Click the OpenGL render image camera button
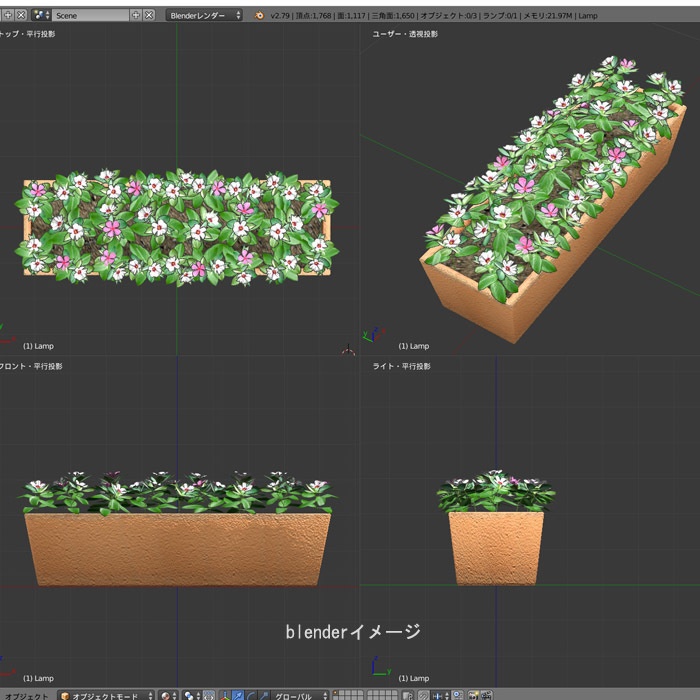 [x=473, y=695]
